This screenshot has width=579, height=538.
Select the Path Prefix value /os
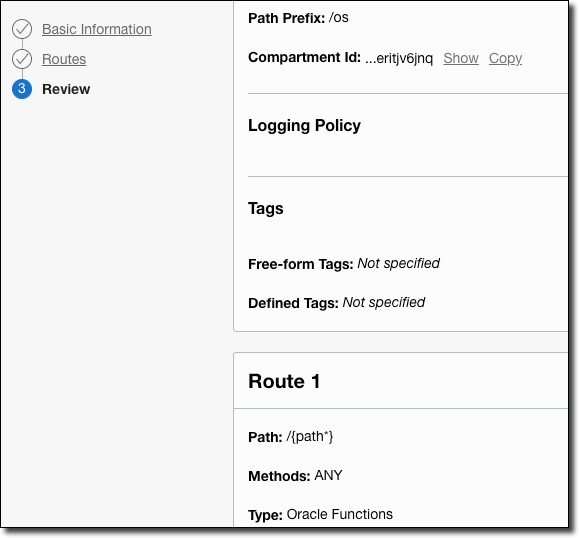click(x=339, y=18)
